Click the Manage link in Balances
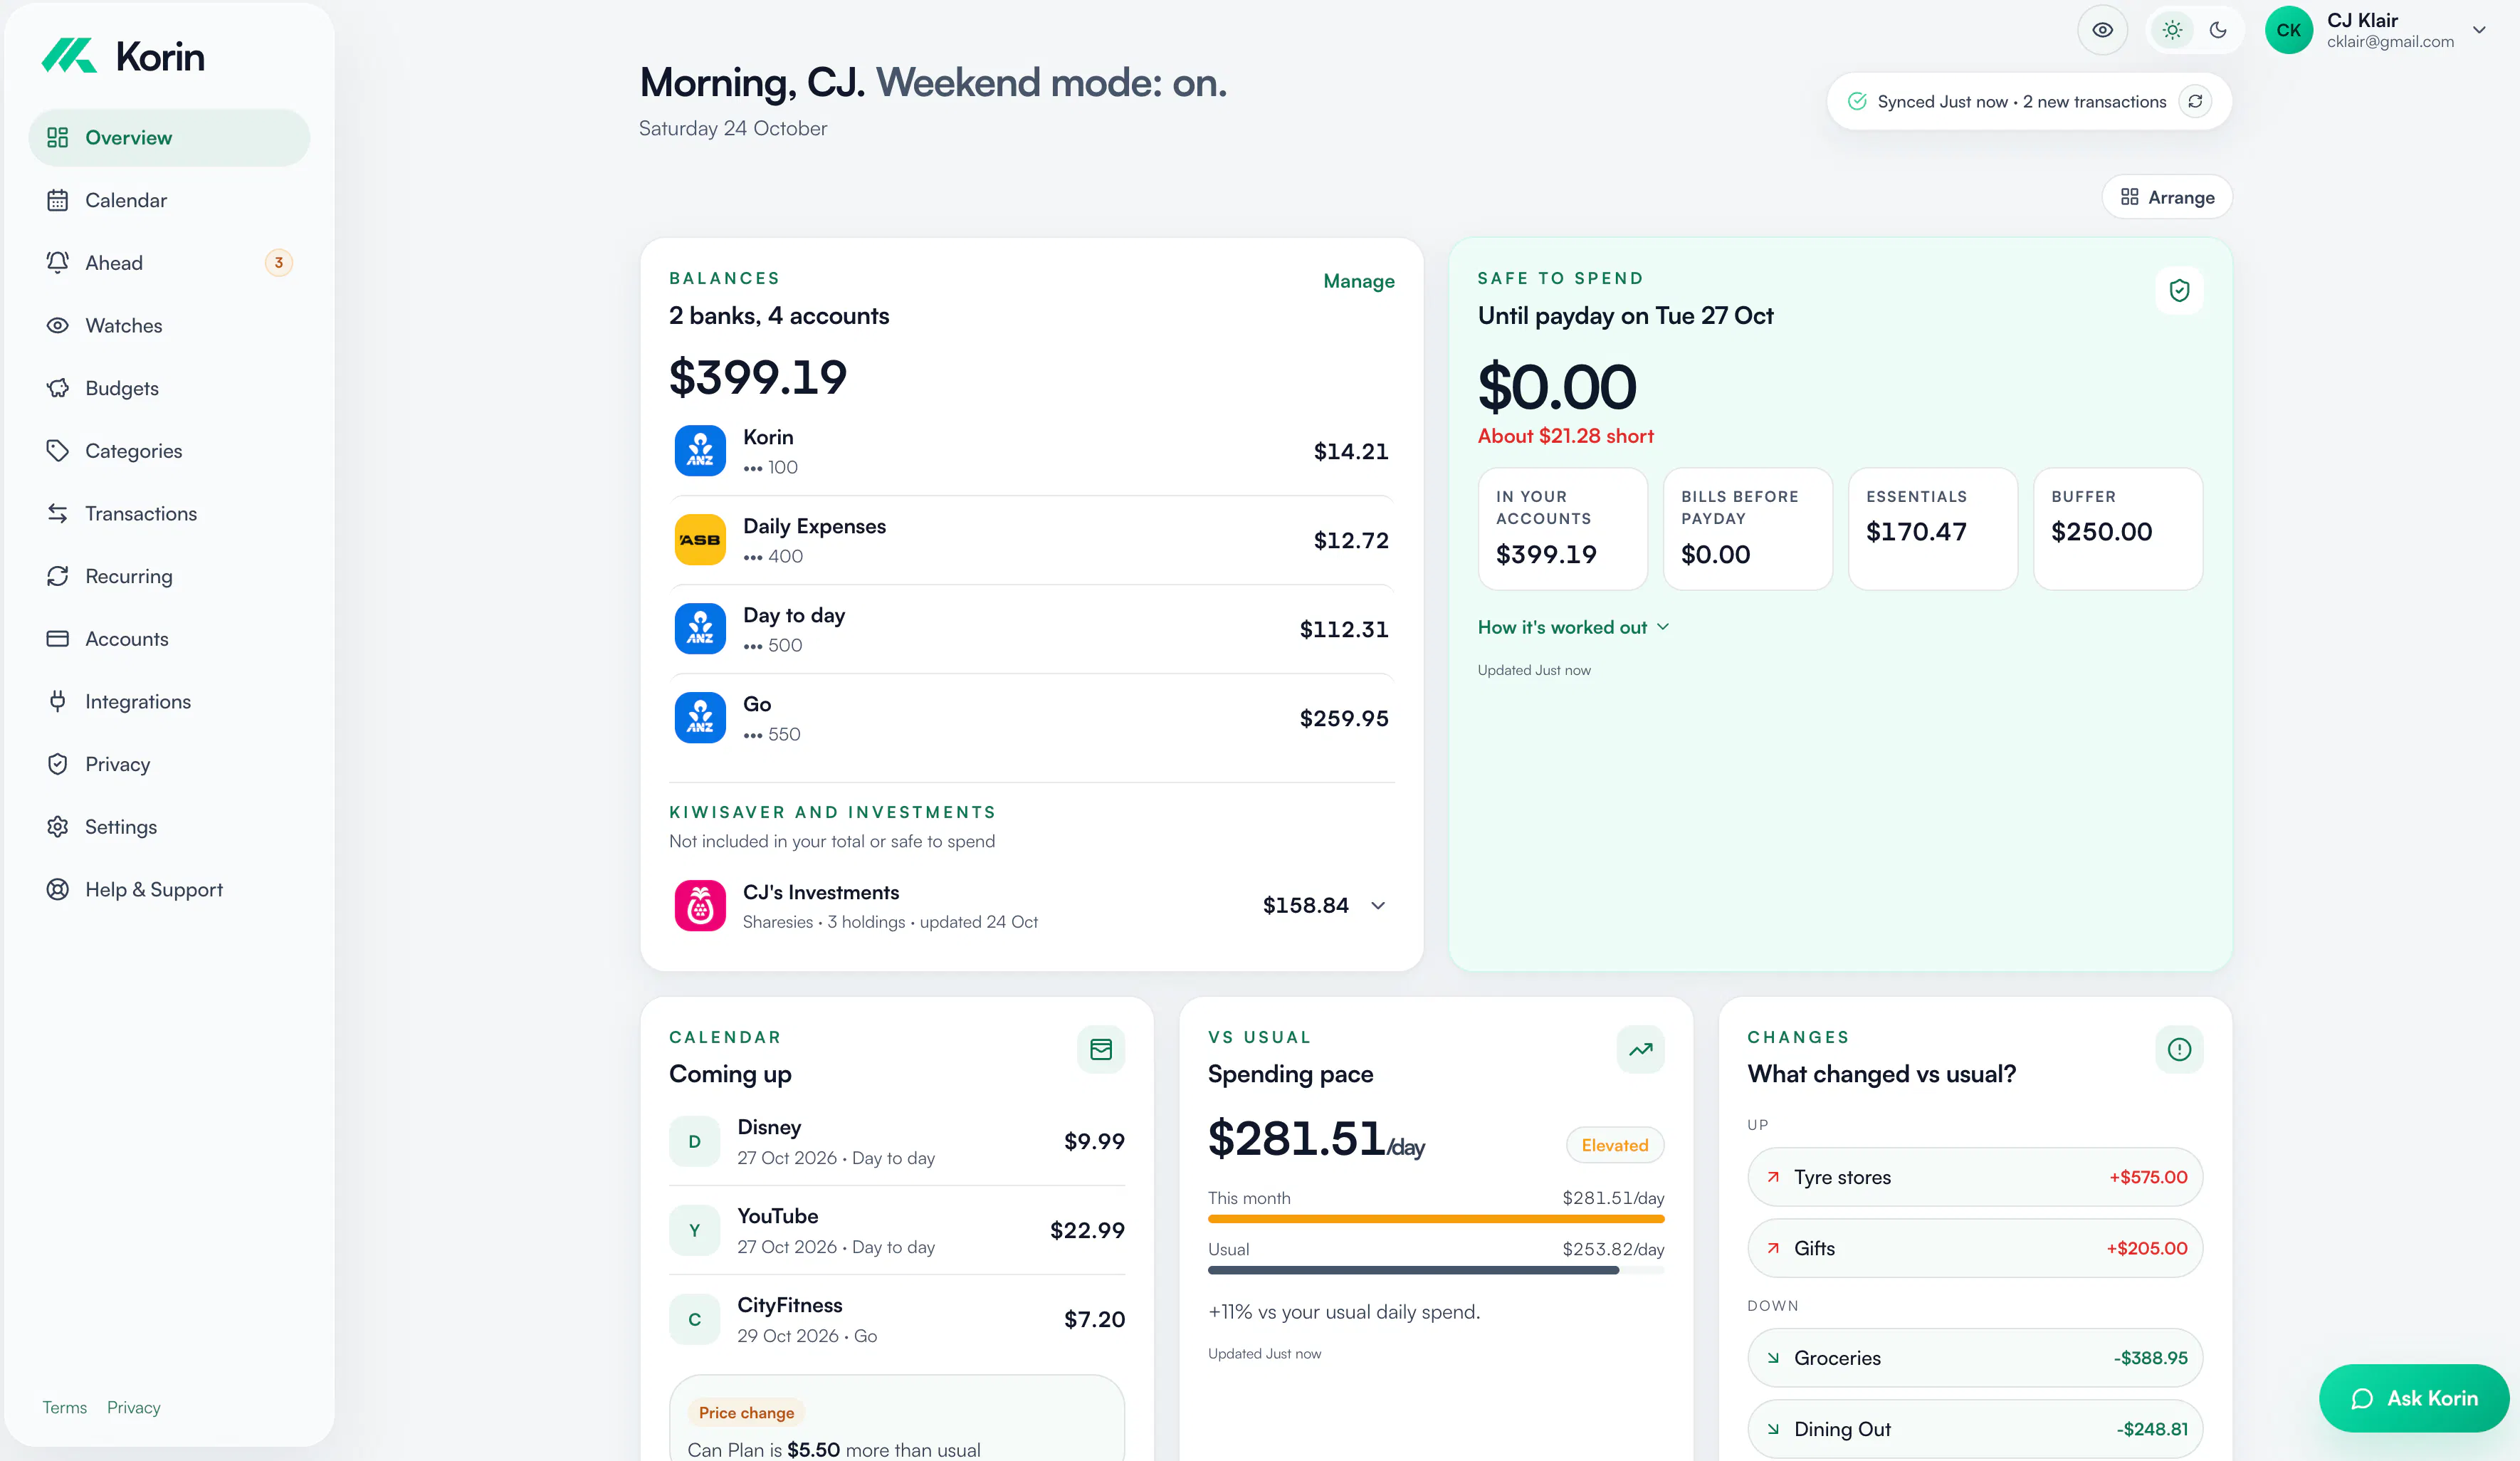Image resolution: width=2520 pixels, height=1461 pixels. tap(1358, 281)
